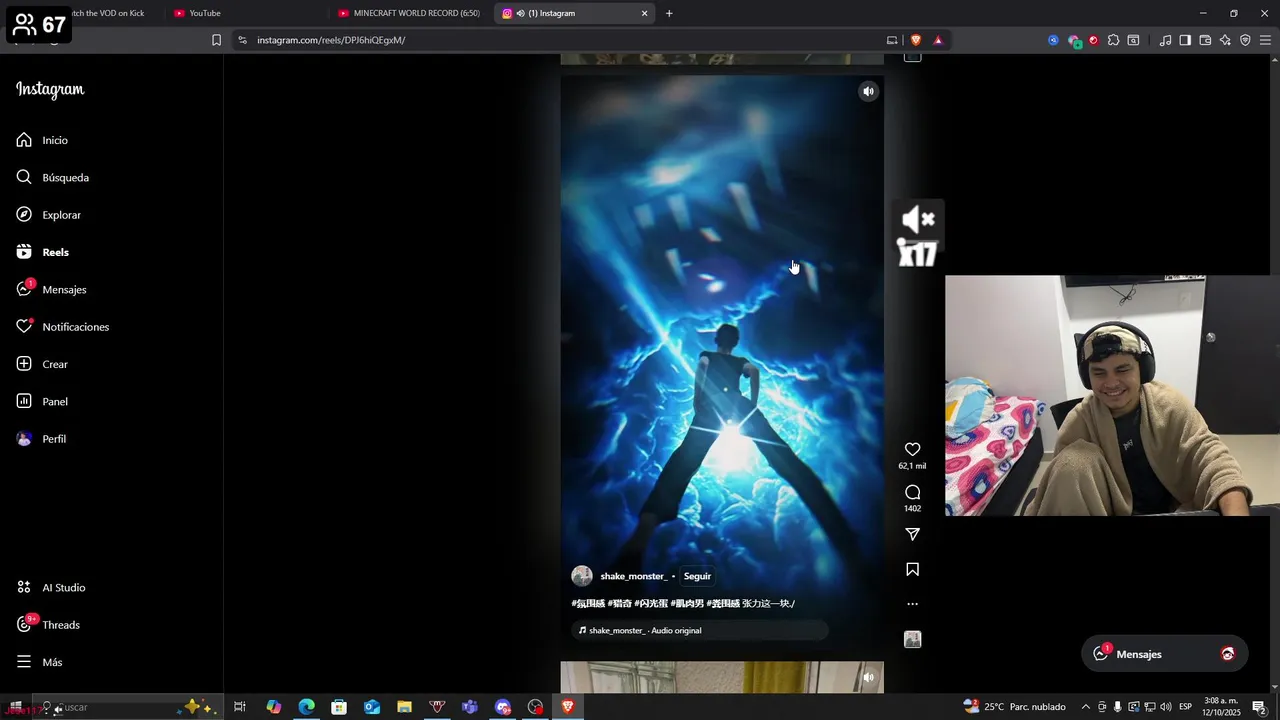
Task: Mute the Instagram tab via speaker icon
Action: coord(520,13)
